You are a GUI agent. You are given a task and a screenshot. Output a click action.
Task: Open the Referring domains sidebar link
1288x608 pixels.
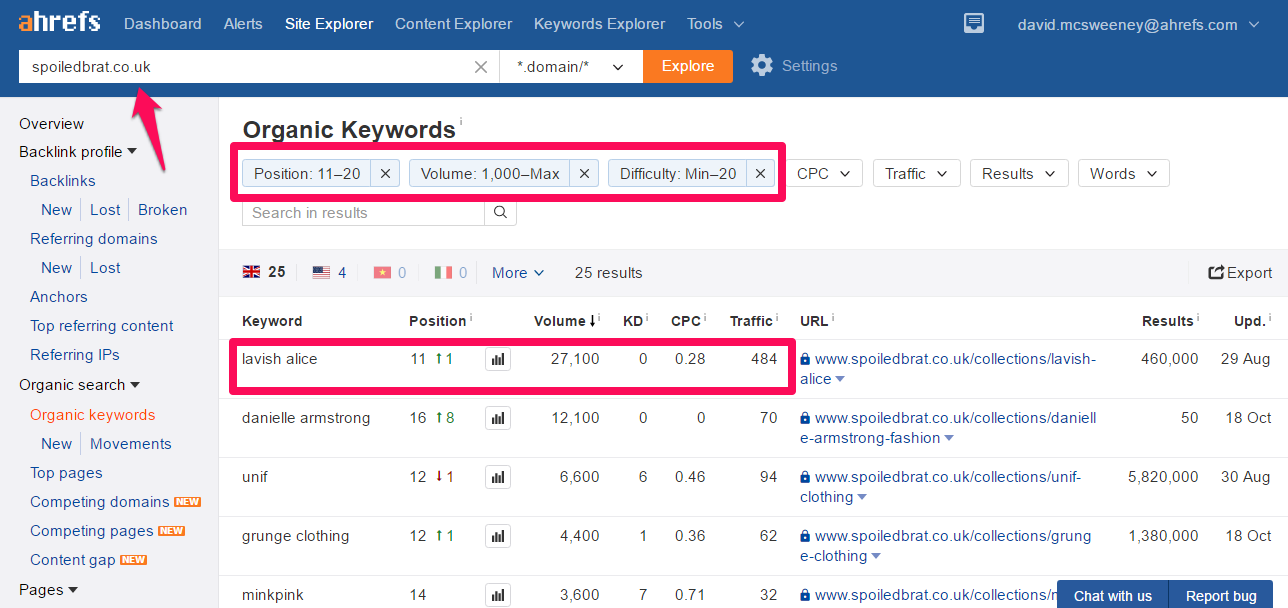click(94, 239)
